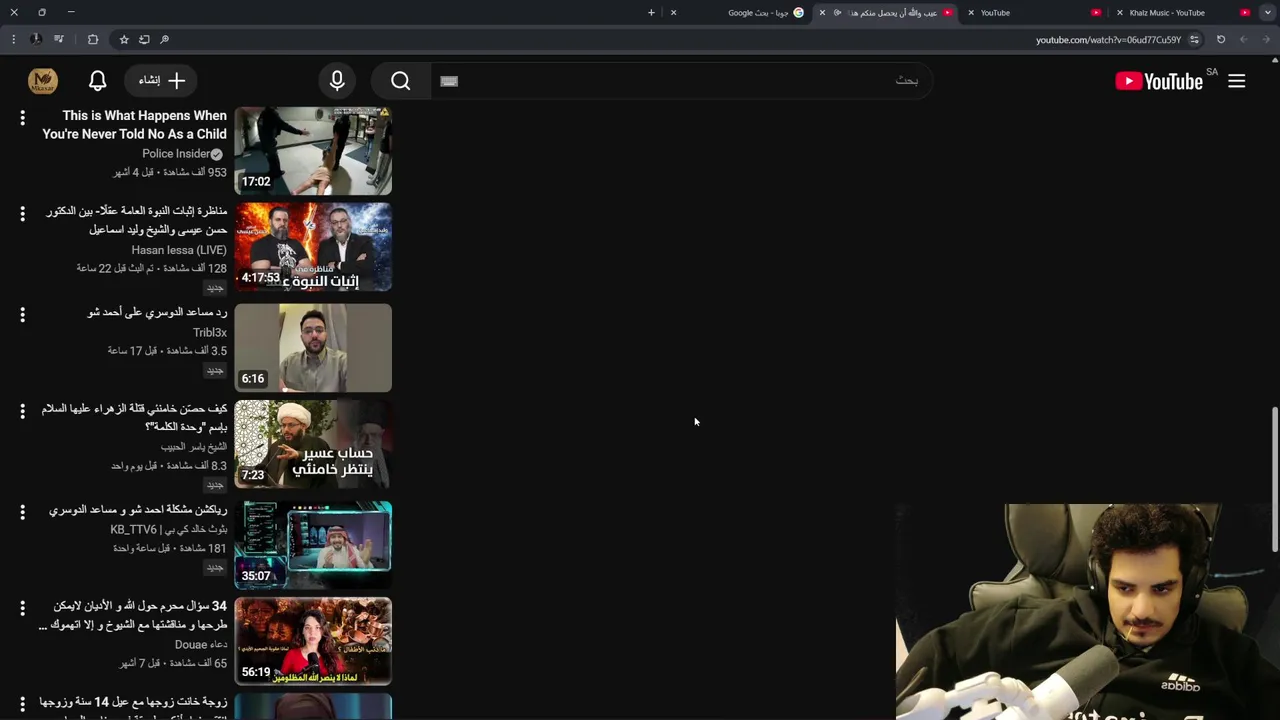
Task: Click the YouTube logo
Action: (x=1159, y=81)
